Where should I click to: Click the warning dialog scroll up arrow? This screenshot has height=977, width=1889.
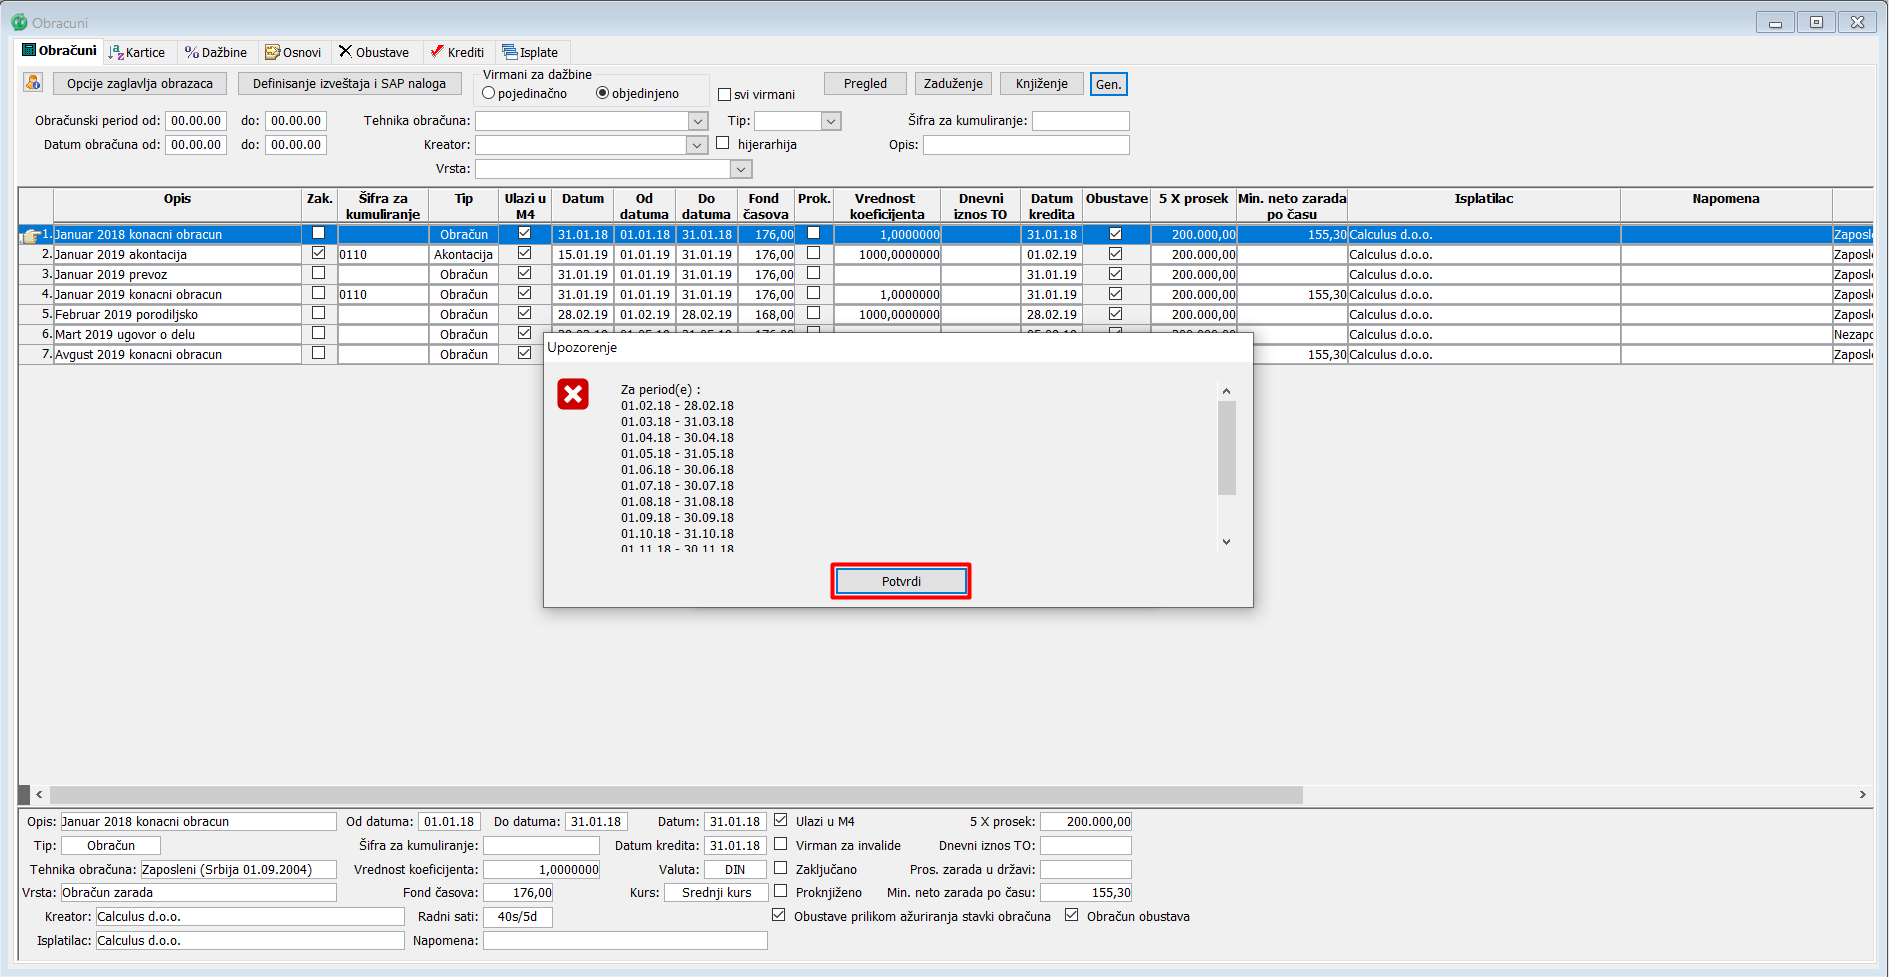click(x=1227, y=391)
